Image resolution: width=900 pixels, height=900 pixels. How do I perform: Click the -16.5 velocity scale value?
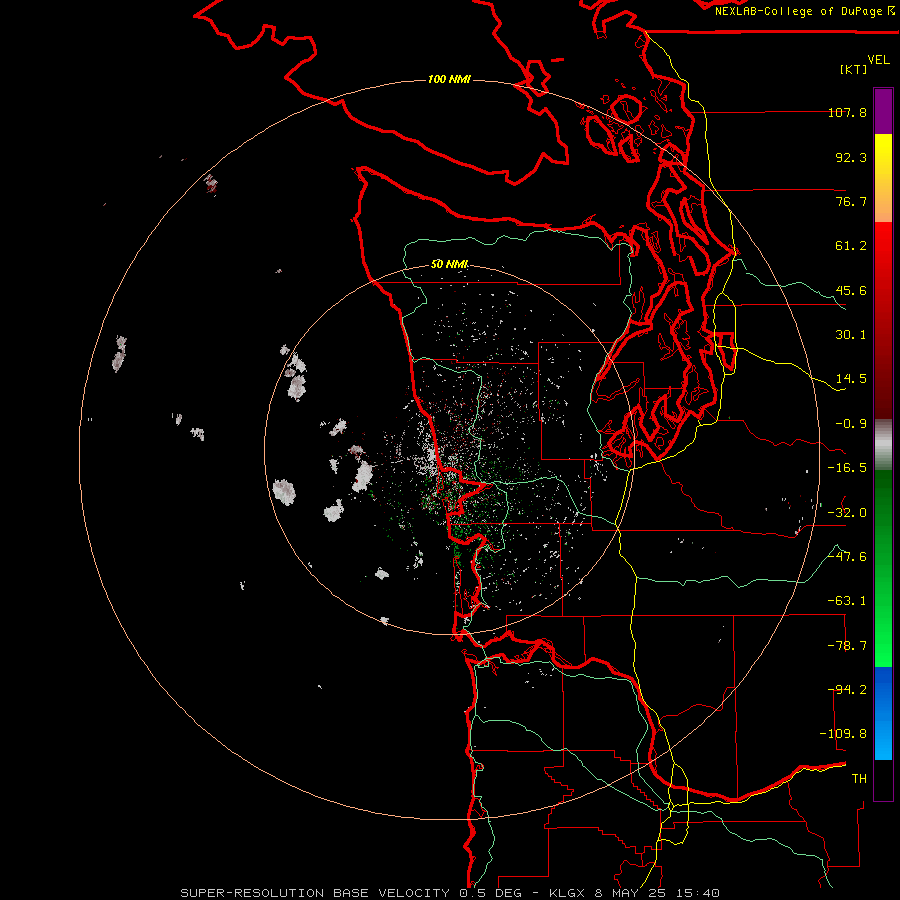click(847, 468)
